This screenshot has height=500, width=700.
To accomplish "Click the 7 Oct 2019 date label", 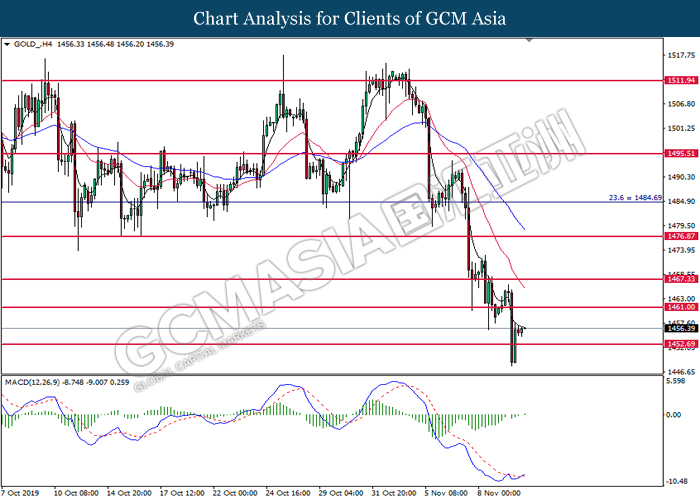I will coord(20,493).
